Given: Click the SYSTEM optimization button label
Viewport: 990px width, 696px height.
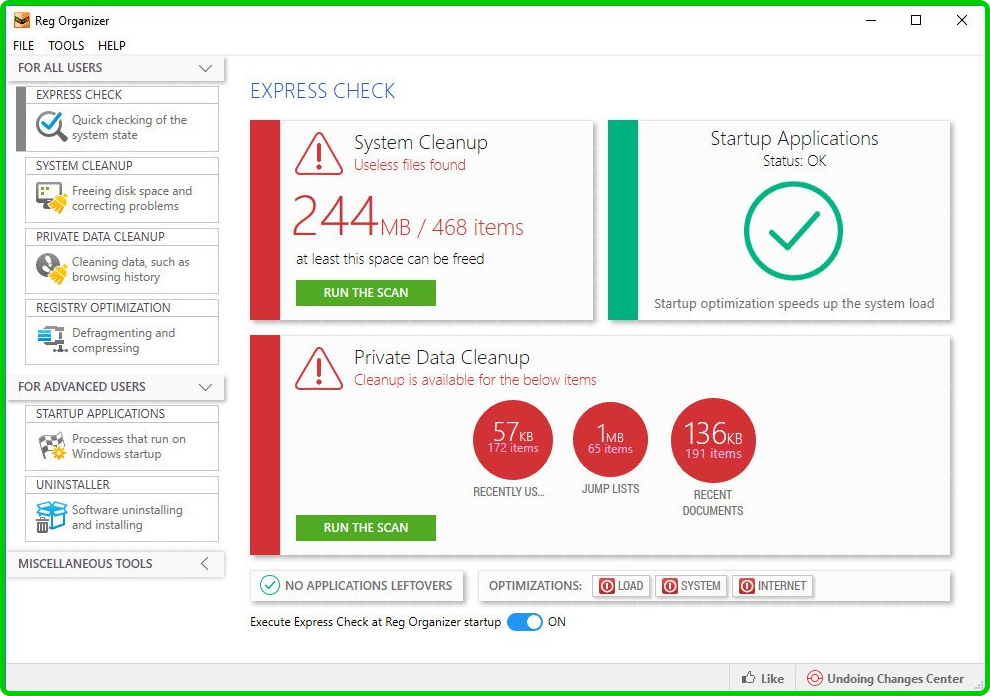Looking at the screenshot, I should [x=700, y=586].
